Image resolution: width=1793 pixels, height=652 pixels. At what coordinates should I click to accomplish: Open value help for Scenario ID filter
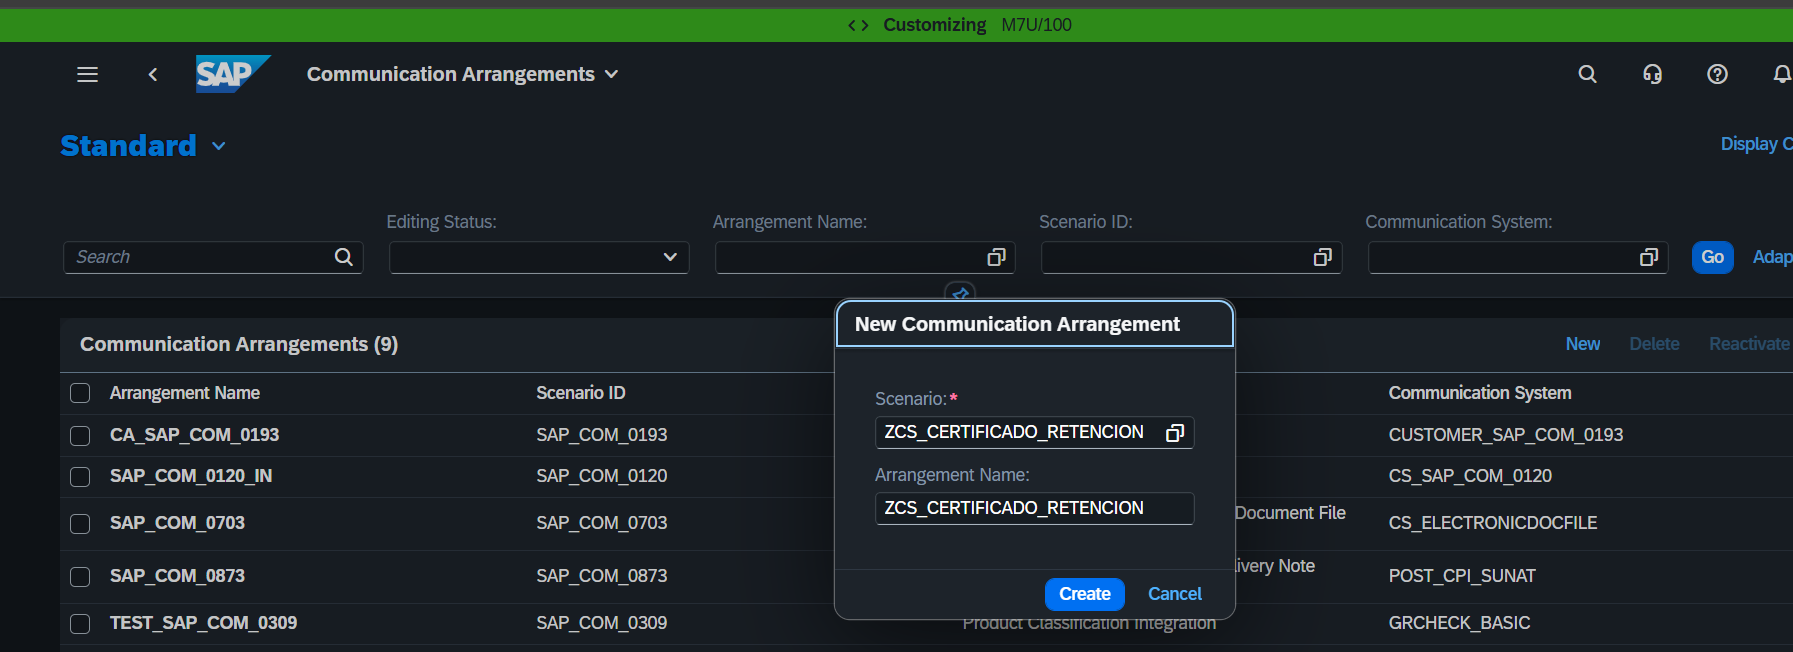(1322, 257)
